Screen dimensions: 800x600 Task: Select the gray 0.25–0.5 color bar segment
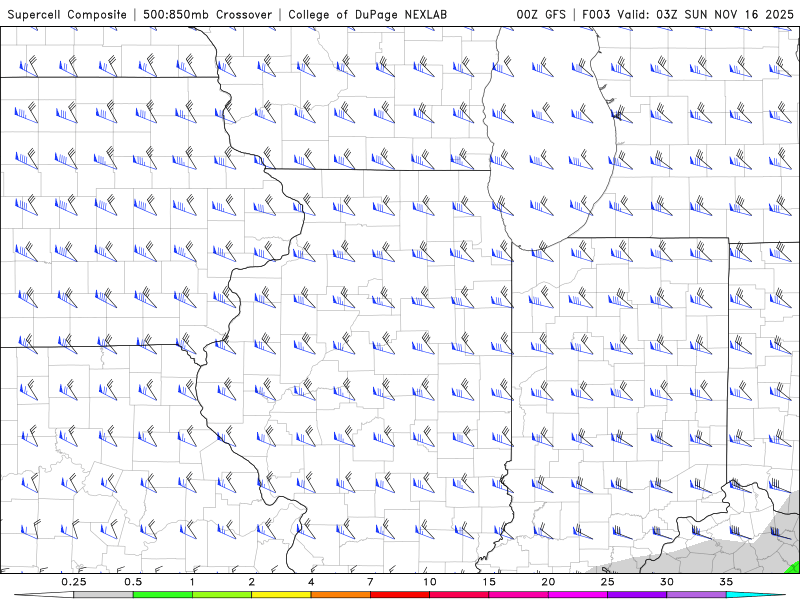point(103,595)
